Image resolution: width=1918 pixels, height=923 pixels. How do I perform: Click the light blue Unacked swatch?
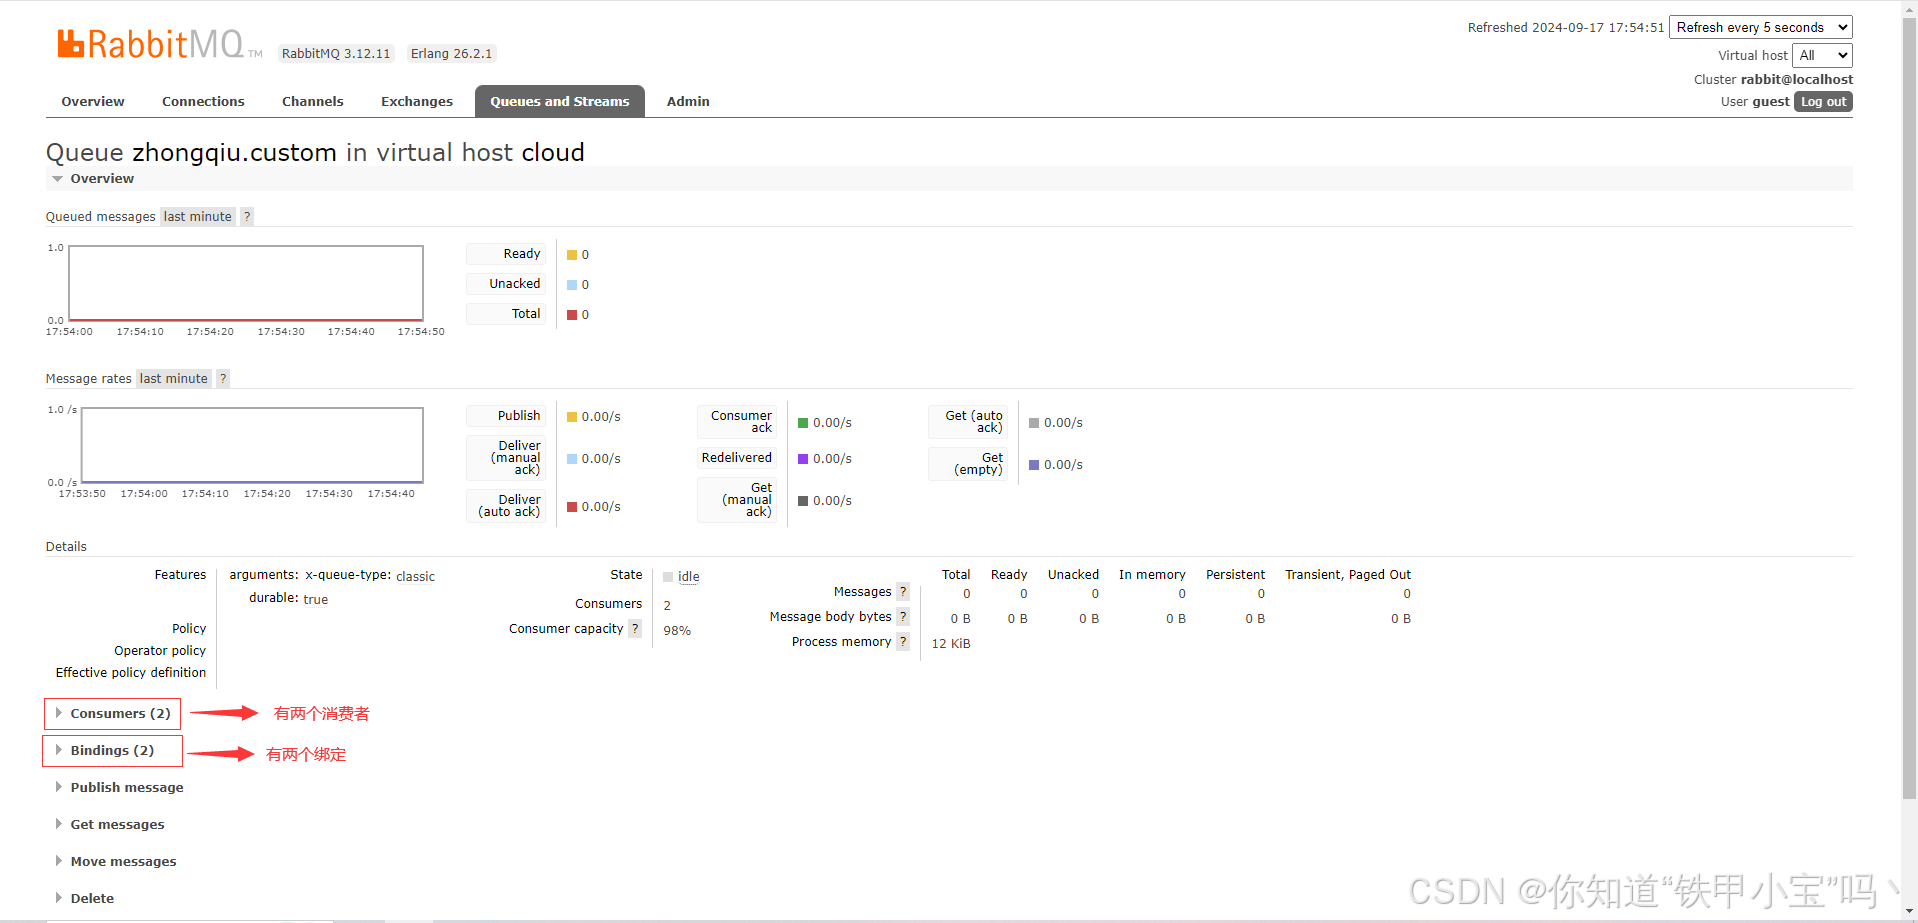[x=572, y=285]
